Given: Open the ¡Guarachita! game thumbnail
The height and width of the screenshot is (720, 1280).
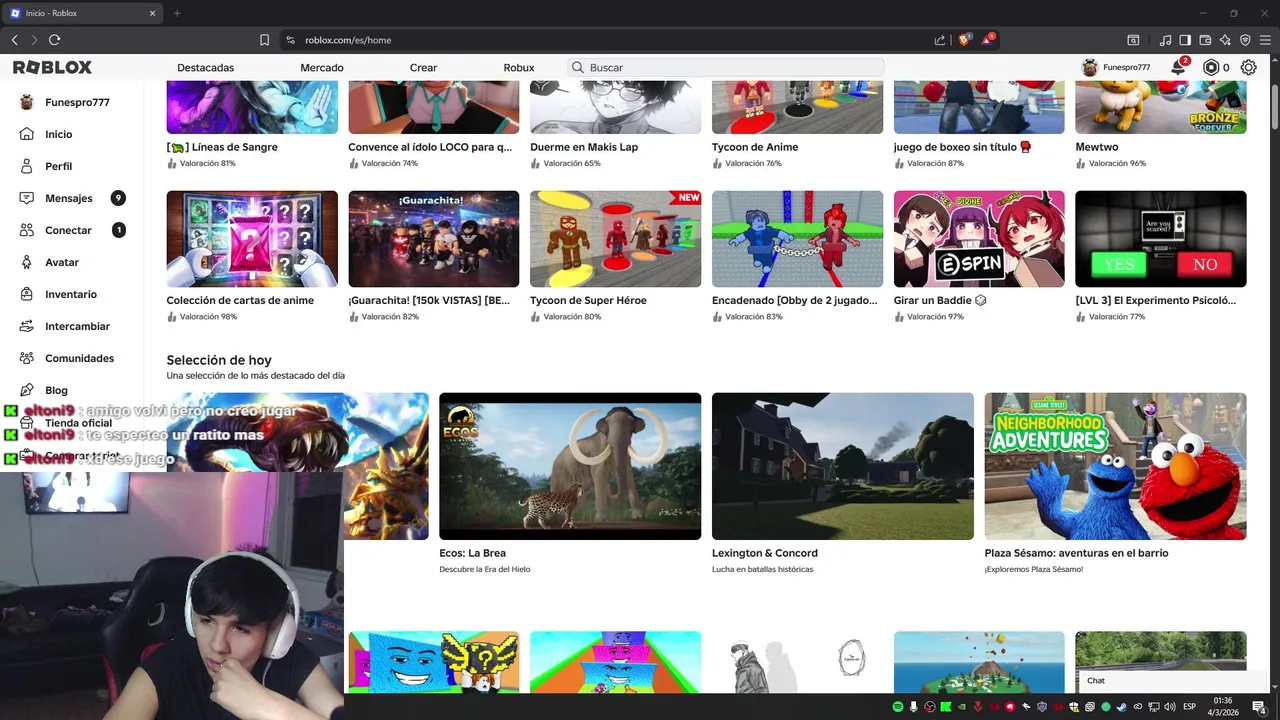Looking at the screenshot, I should tap(434, 239).
